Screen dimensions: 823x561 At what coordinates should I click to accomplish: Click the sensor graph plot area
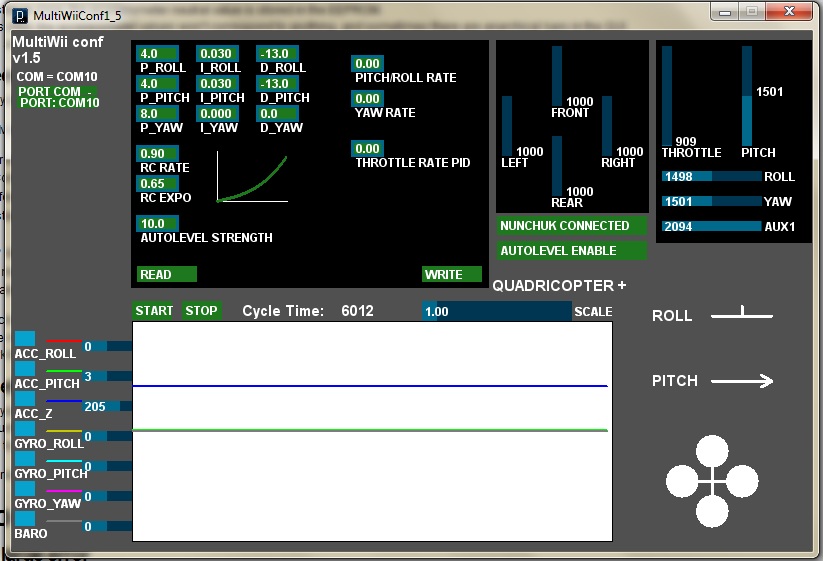(372, 431)
